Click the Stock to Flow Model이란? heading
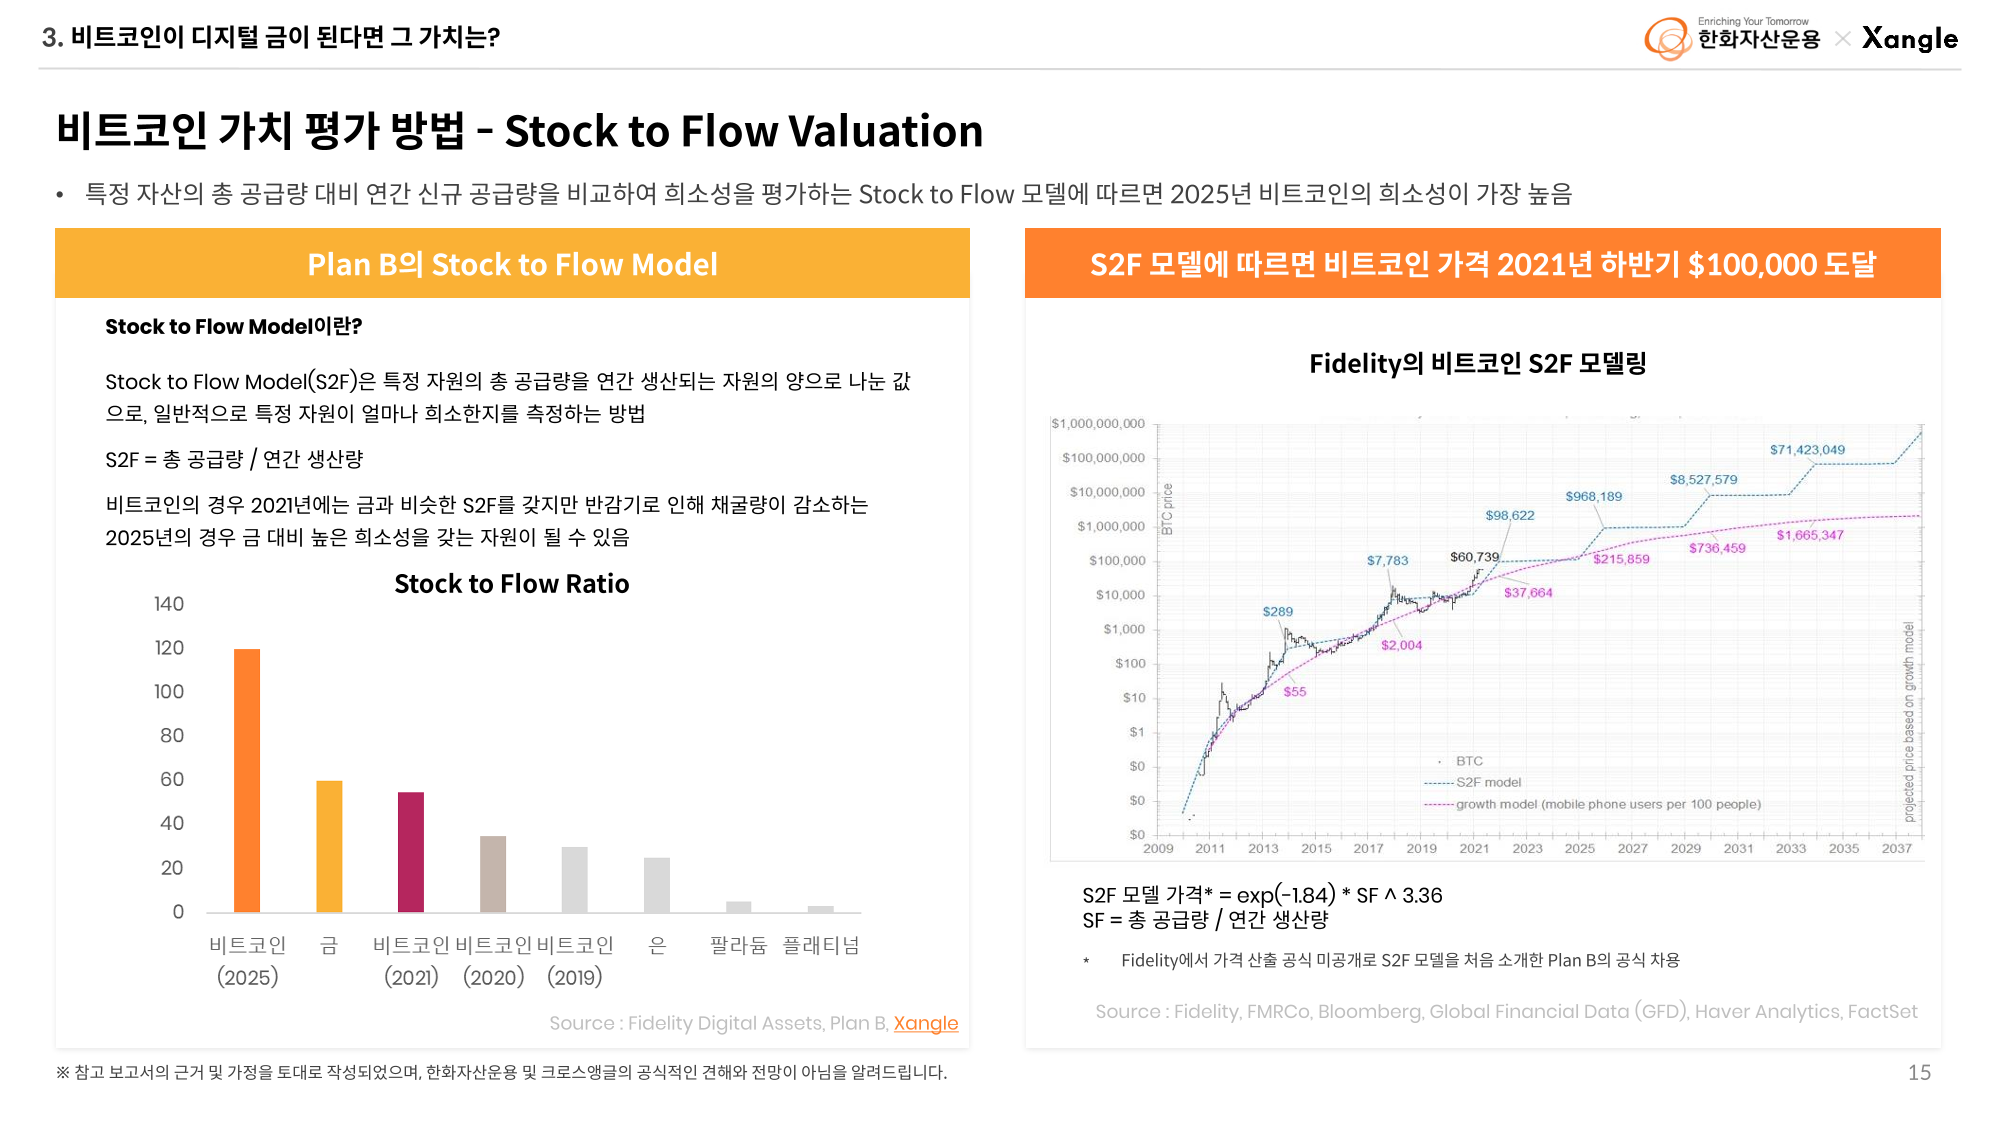The image size is (1999, 1125). coord(234,327)
